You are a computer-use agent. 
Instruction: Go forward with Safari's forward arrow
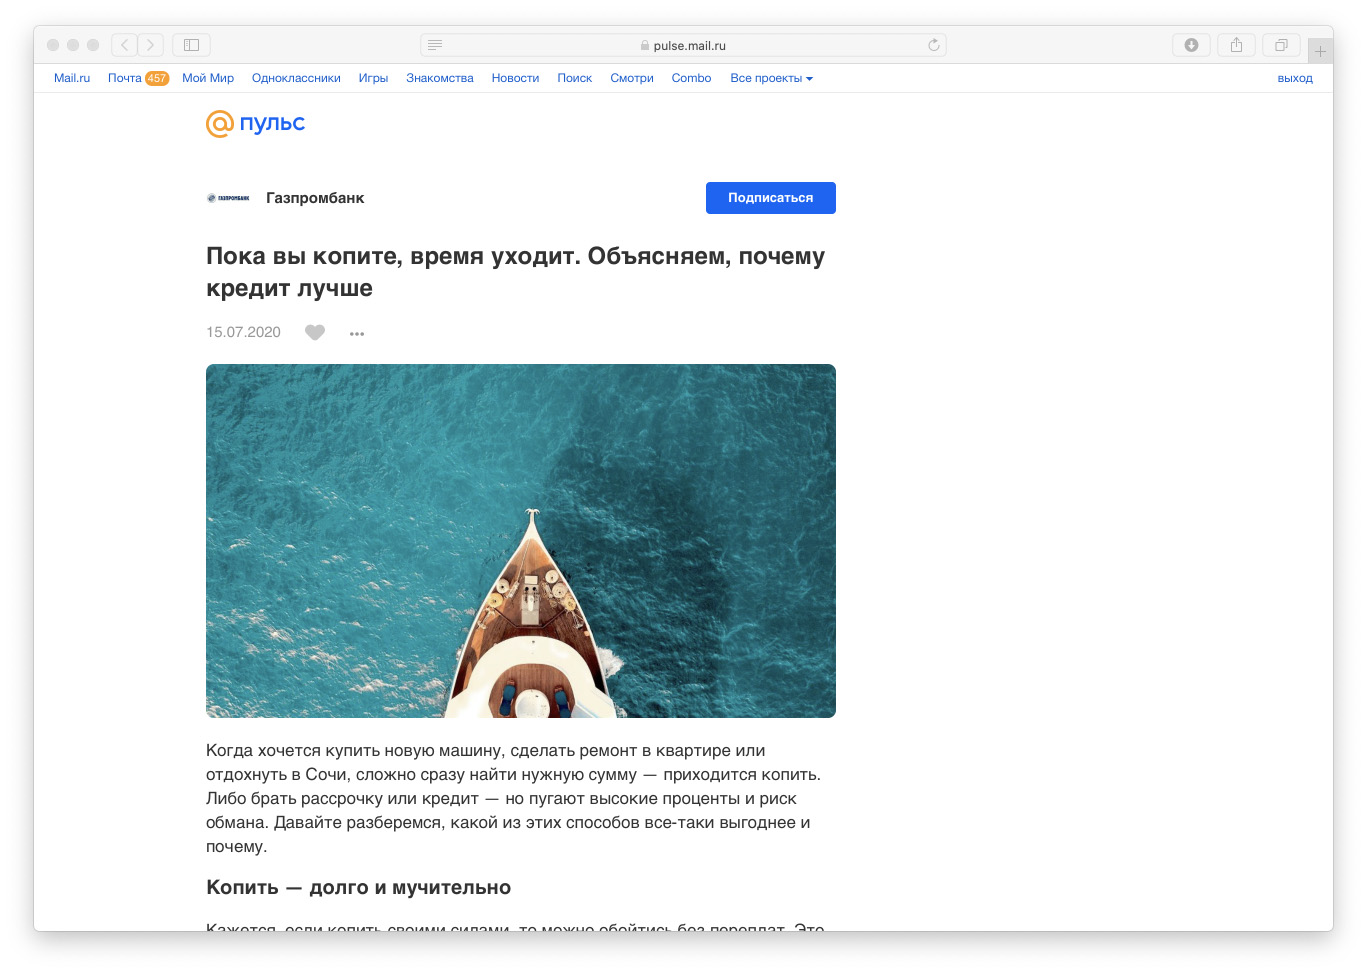point(151,45)
